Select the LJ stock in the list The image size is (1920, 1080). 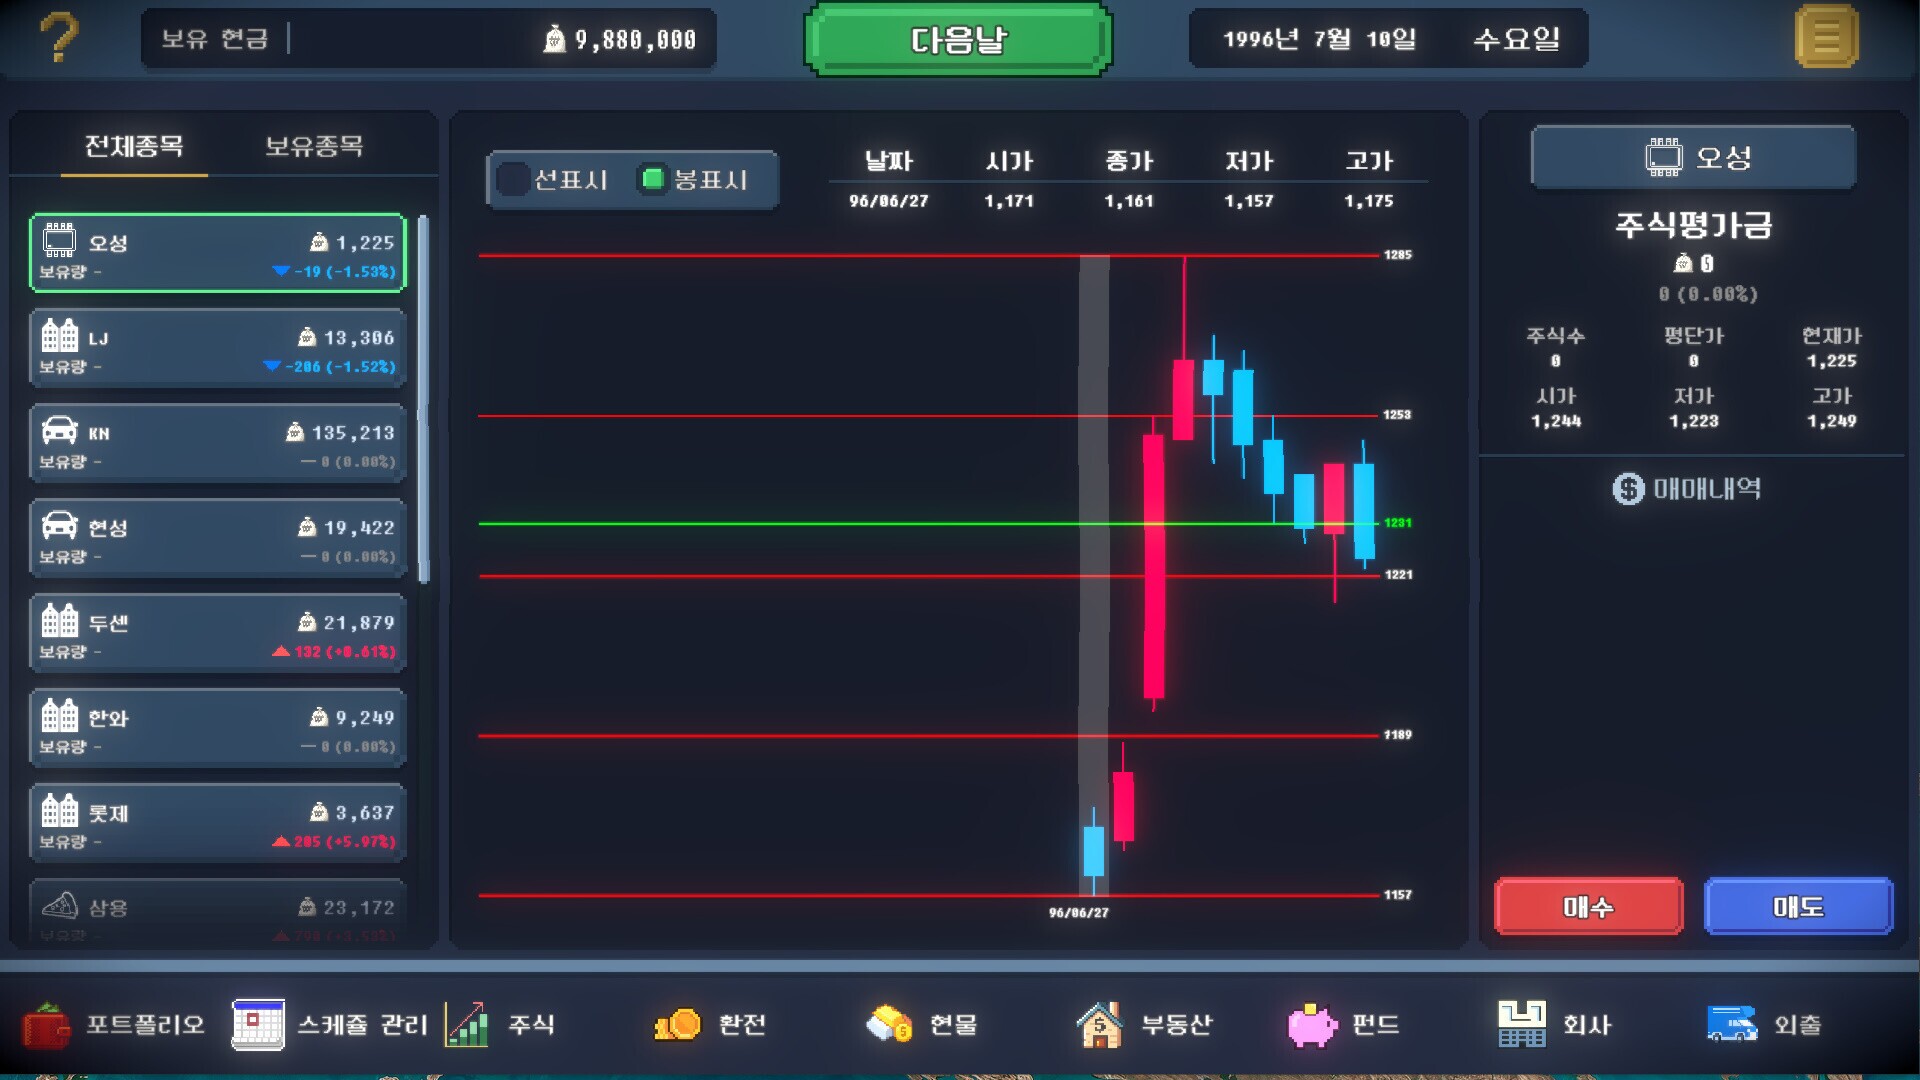point(216,348)
